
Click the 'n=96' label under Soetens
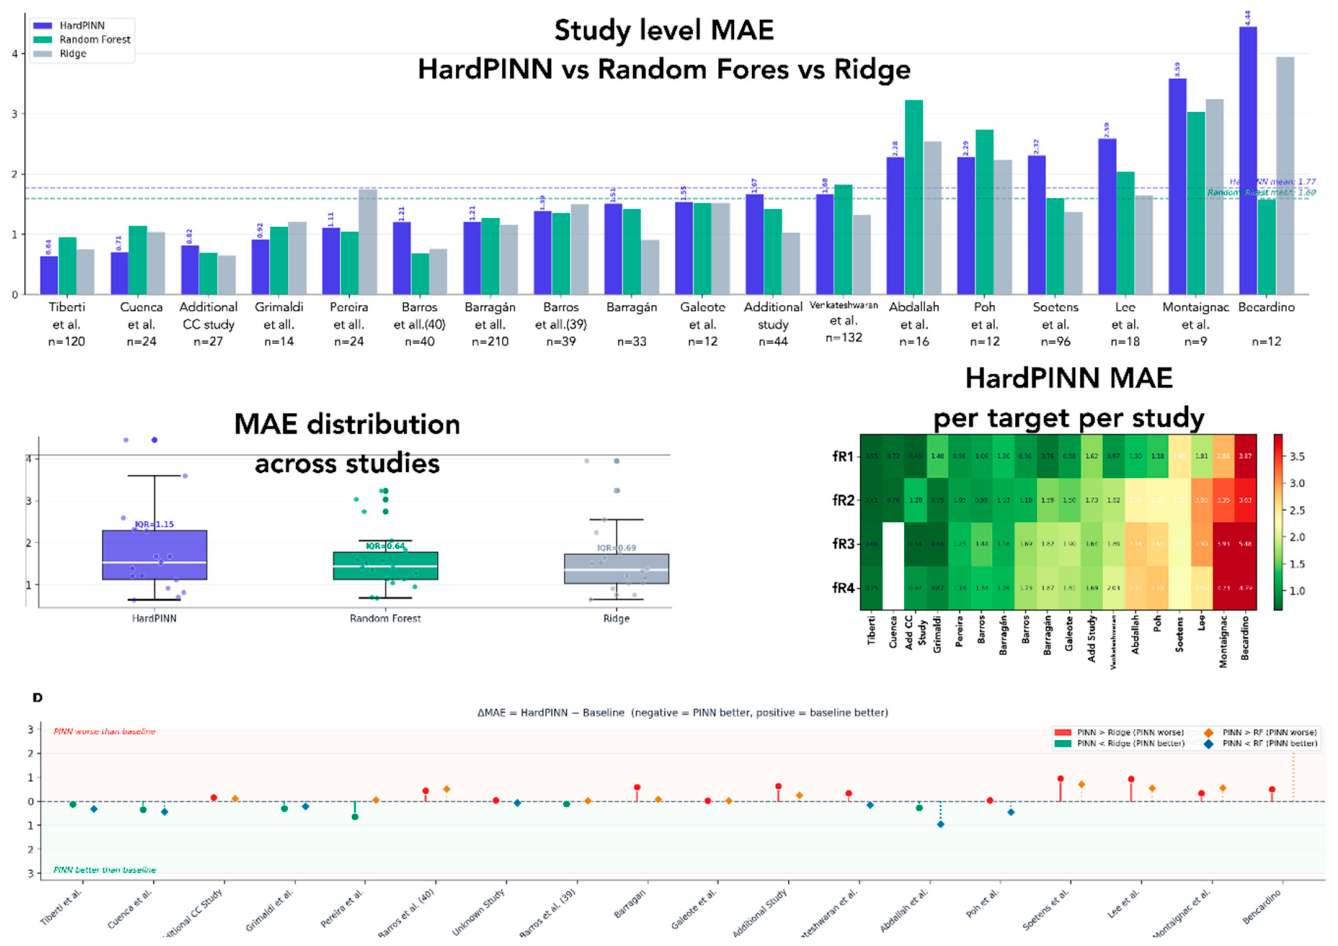pyautogui.click(x=1055, y=341)
